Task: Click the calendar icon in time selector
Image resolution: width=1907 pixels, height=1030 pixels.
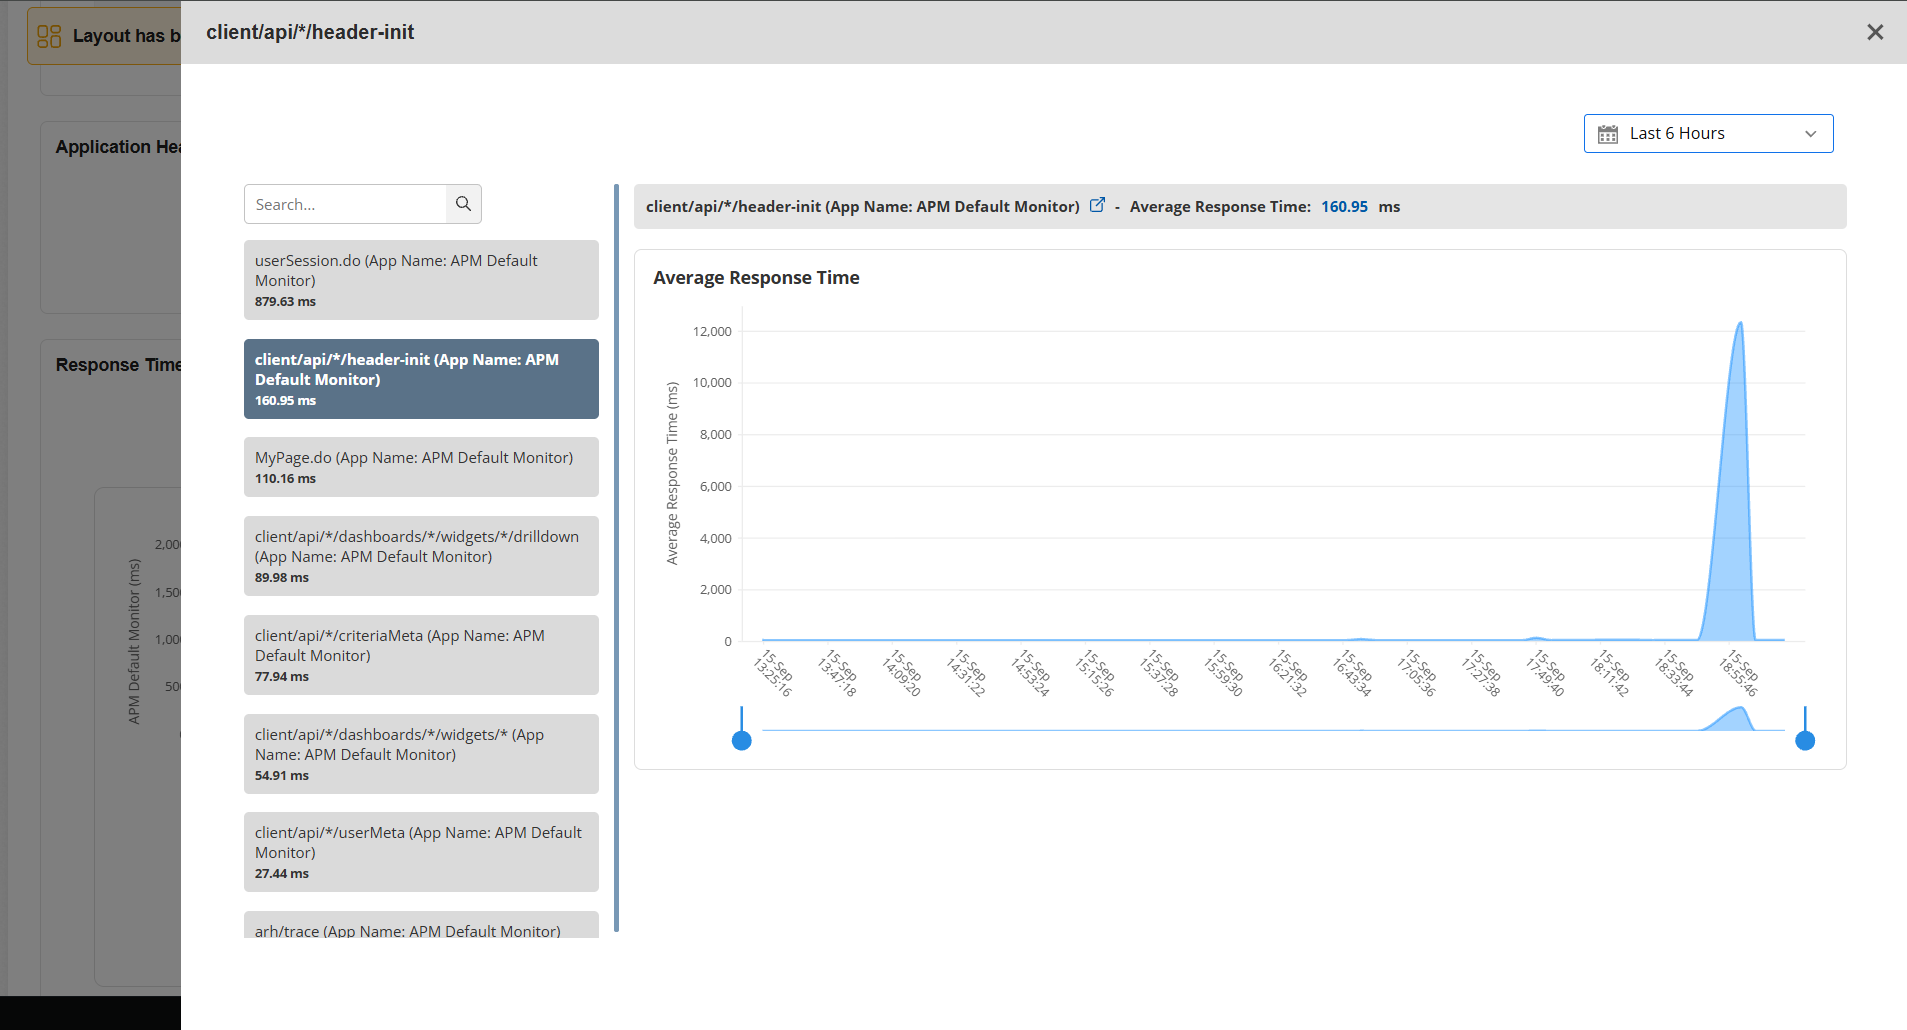Action: click(1607, 134)
